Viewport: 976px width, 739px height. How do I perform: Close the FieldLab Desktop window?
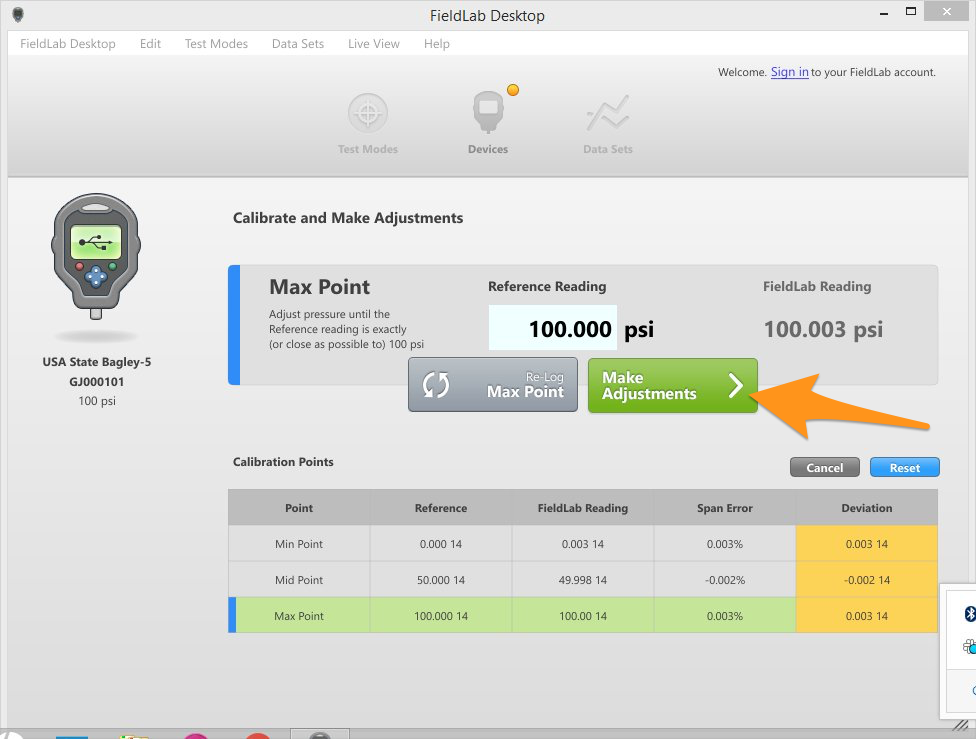click(x=947, y=11)
